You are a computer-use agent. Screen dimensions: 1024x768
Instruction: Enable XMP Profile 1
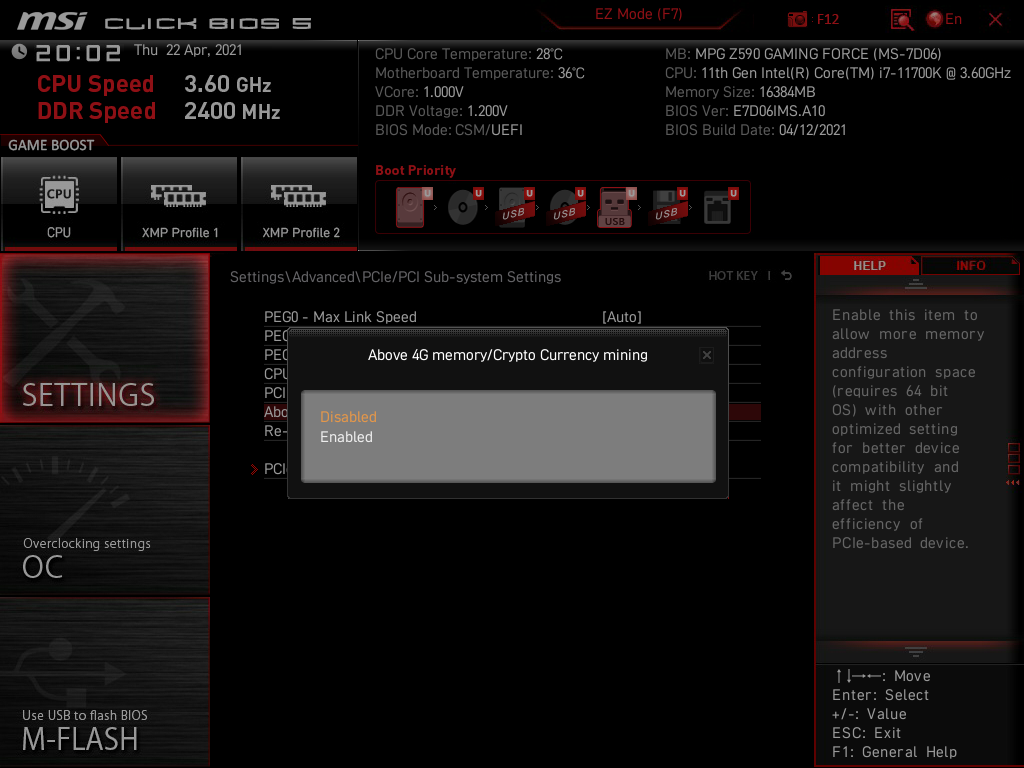pos(180,204)
